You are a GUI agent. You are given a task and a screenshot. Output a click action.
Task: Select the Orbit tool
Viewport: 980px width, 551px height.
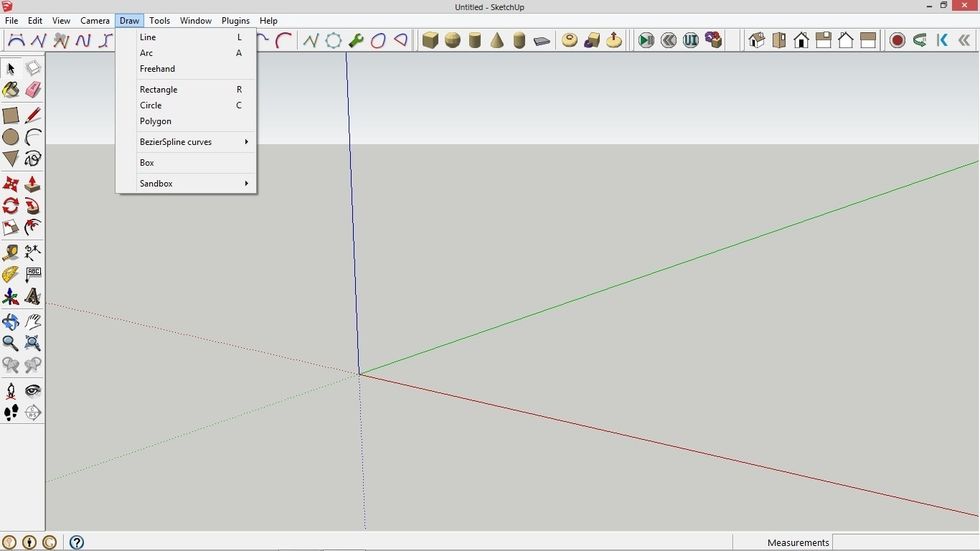(x=11, y=322)
